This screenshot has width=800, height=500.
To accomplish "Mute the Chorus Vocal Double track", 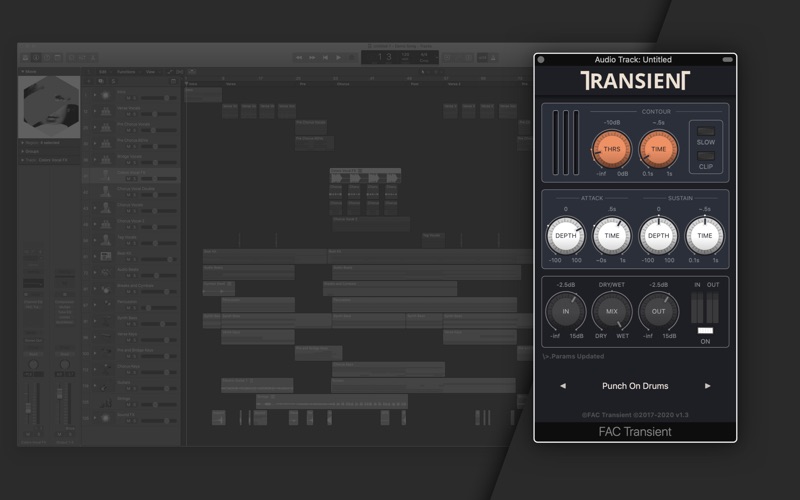I will pyautogui.click(x=129, y=195).
